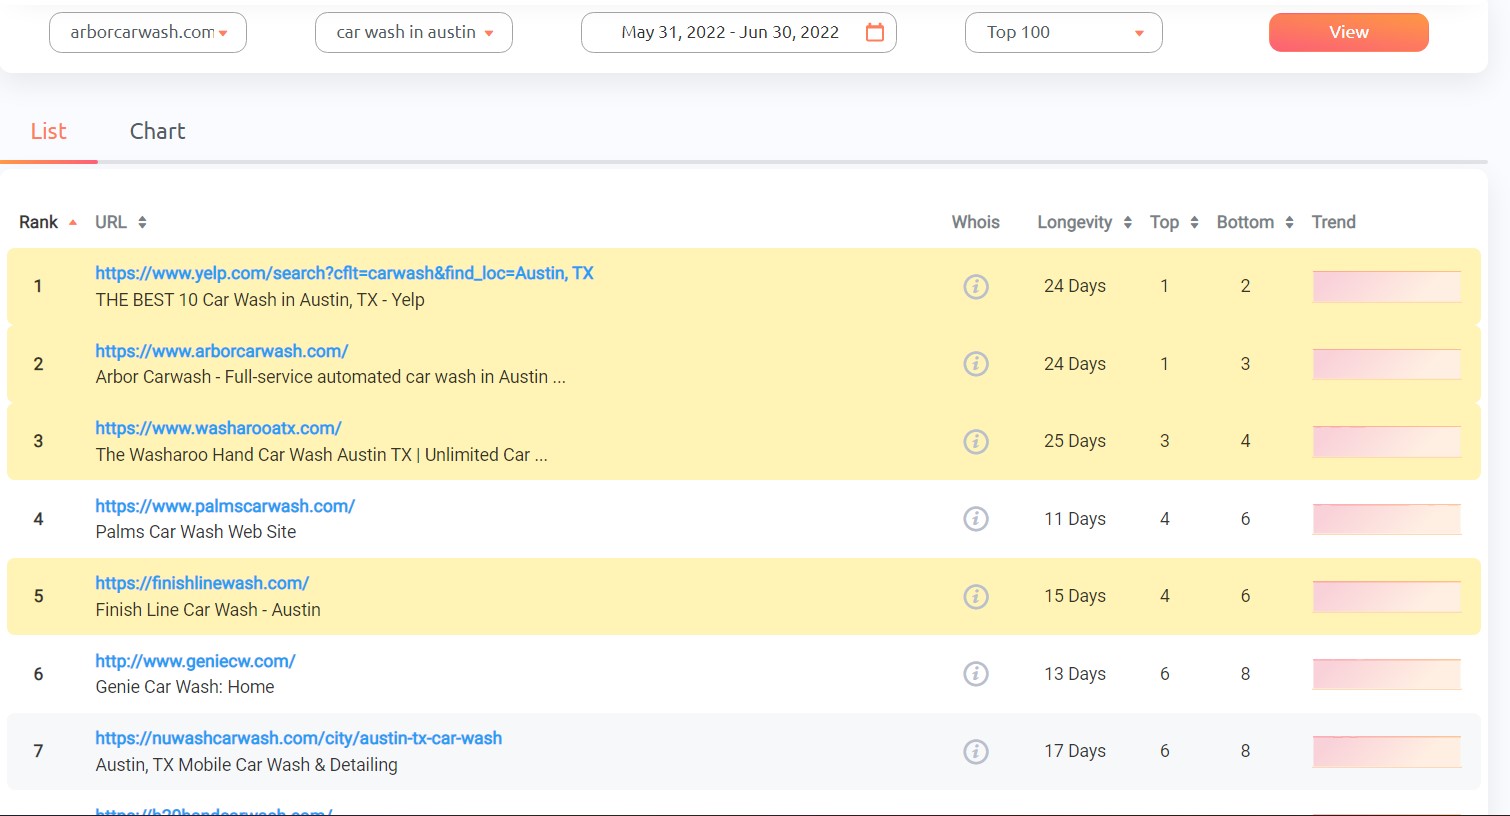The height and width of the screenshot is (816, 1510).
Task: Click the Whois column header
Action: click(x=976, y=222)
